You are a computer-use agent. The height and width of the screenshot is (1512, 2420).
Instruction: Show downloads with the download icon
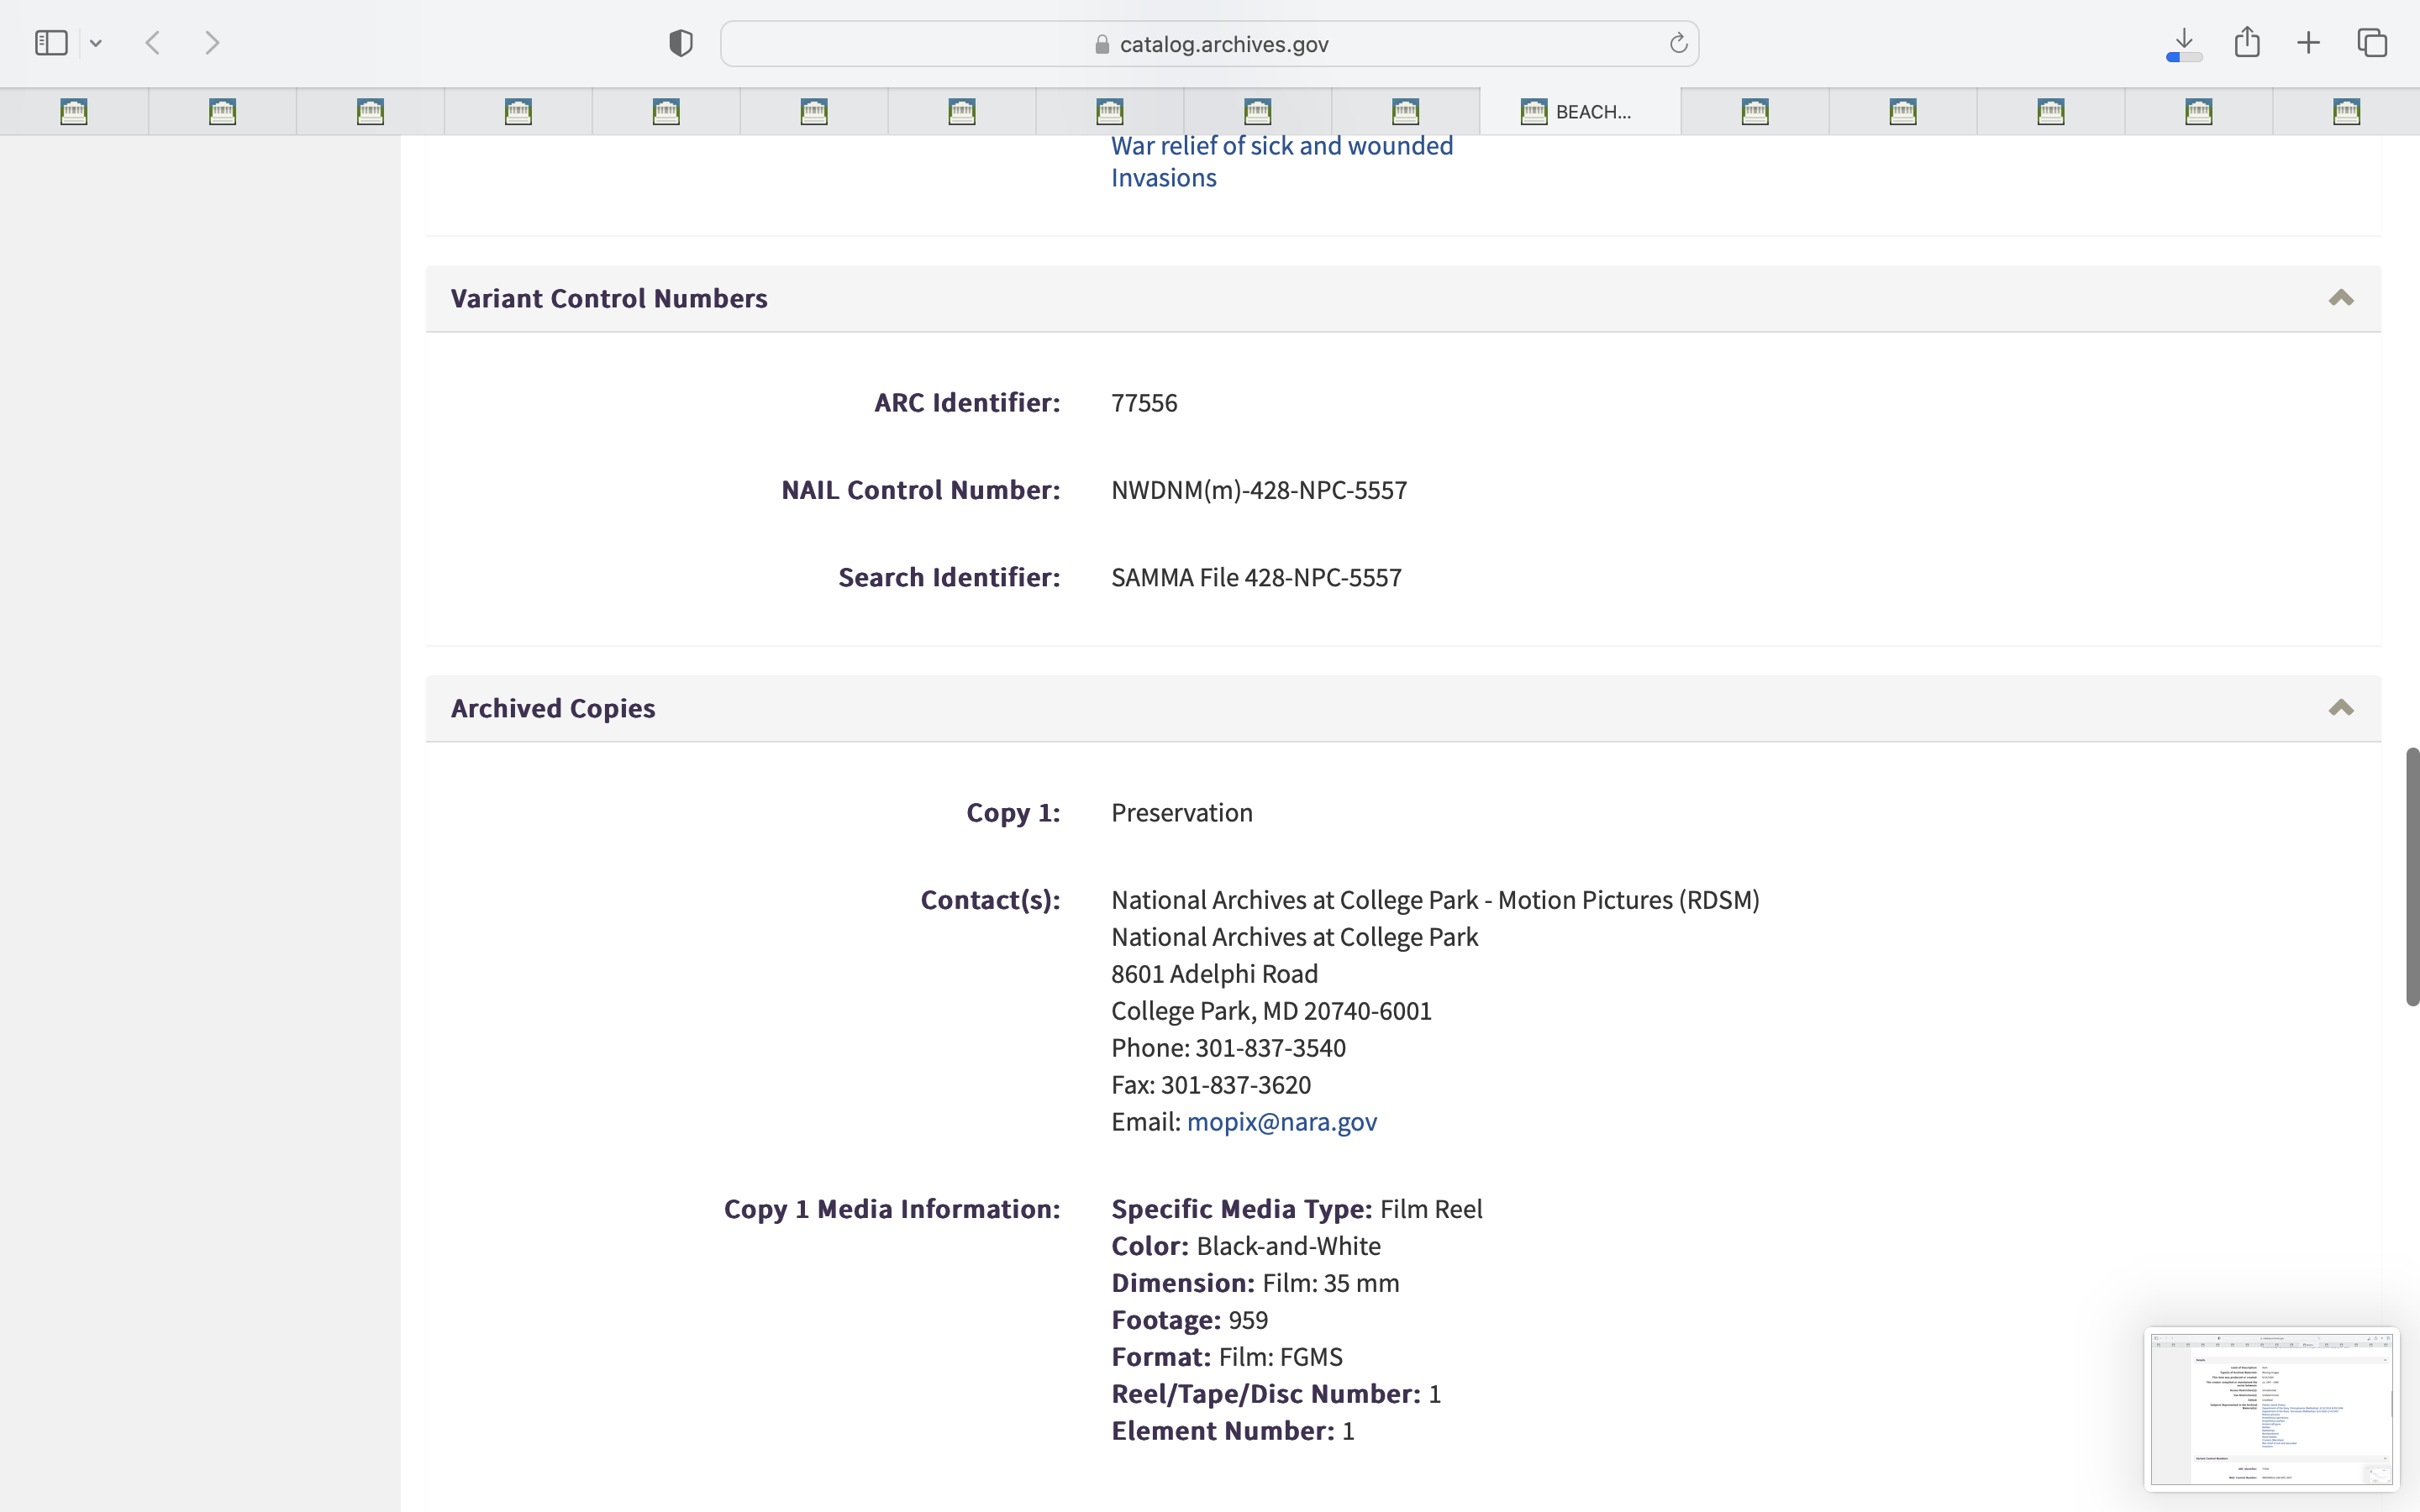click(2184, 43)
